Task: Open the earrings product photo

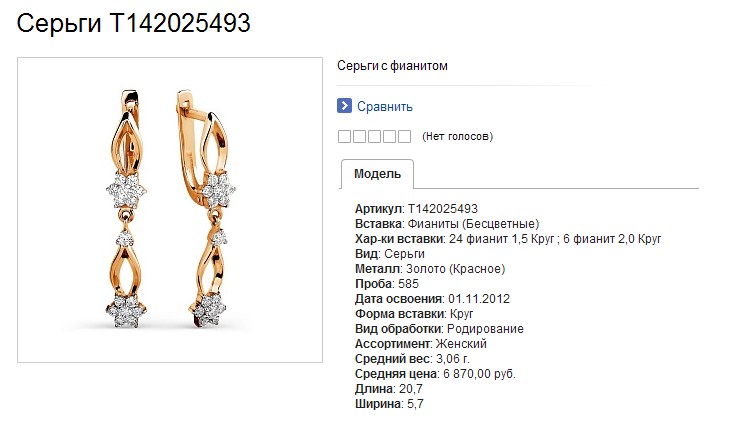Action: coord(170,210)
